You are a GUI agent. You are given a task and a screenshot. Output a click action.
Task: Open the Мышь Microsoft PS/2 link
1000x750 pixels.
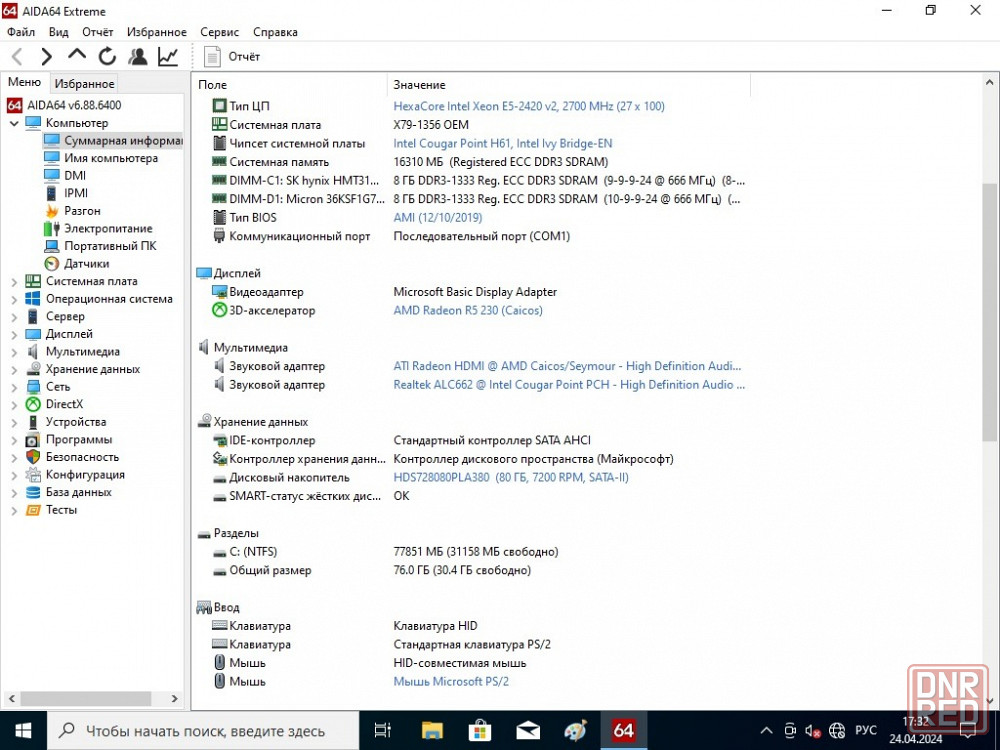[451, 682]
